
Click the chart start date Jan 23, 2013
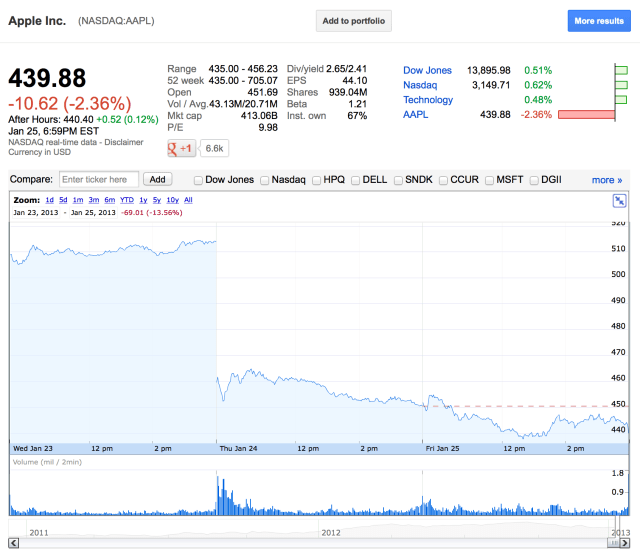click(x=36, y=213)
